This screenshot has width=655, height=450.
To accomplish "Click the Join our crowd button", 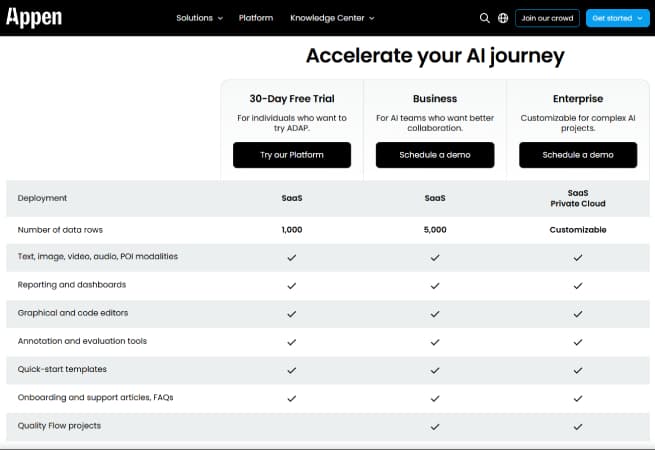I will [x=546, y=18].
